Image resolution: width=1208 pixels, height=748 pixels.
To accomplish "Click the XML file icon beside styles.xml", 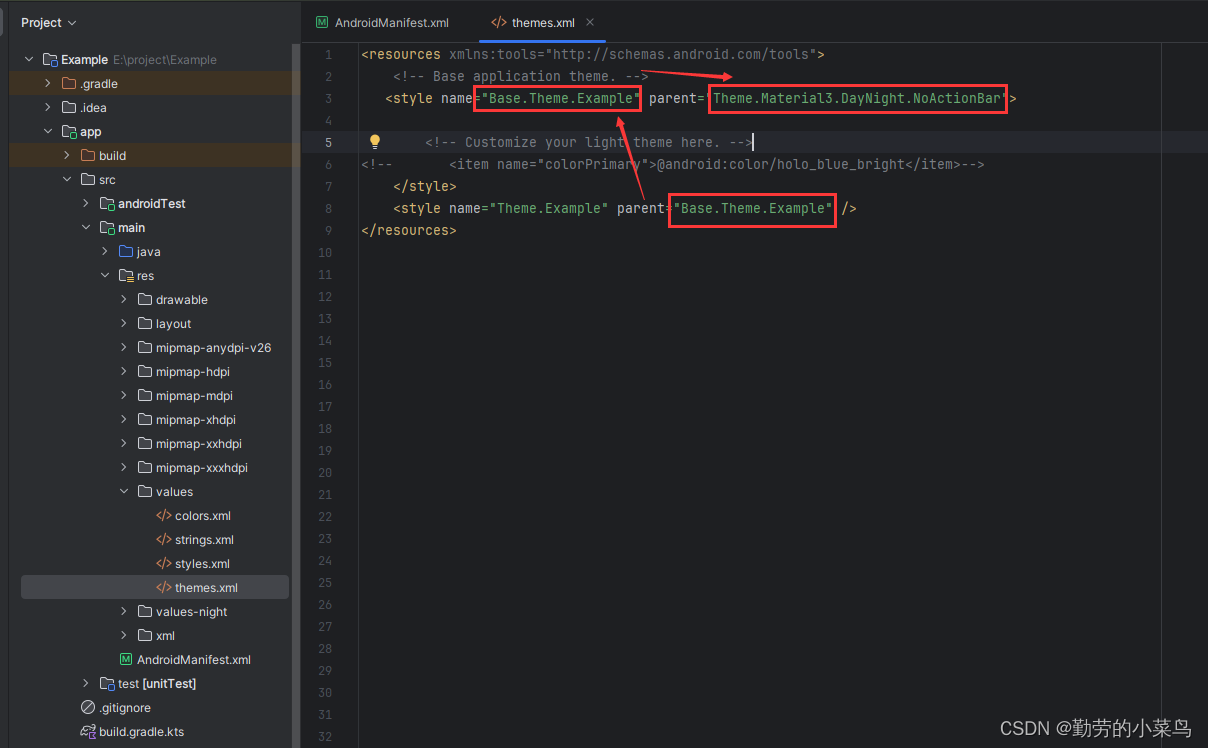I will coord(162,563).
